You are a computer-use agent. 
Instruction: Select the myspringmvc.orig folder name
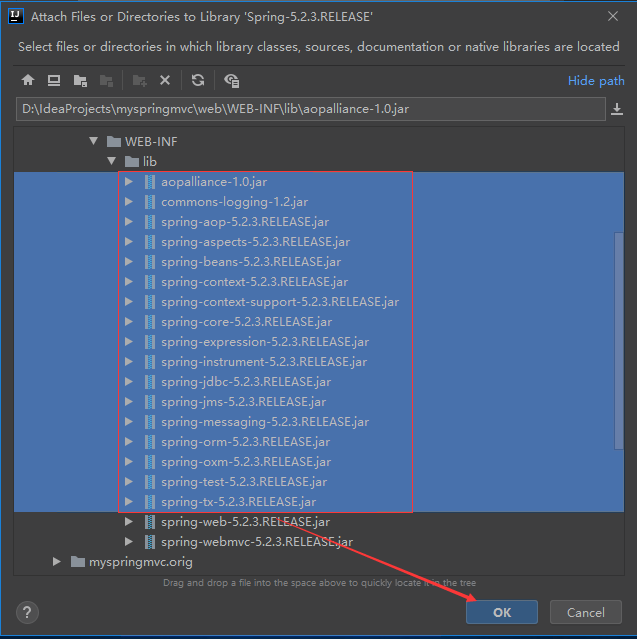click(x=141, y=562)
